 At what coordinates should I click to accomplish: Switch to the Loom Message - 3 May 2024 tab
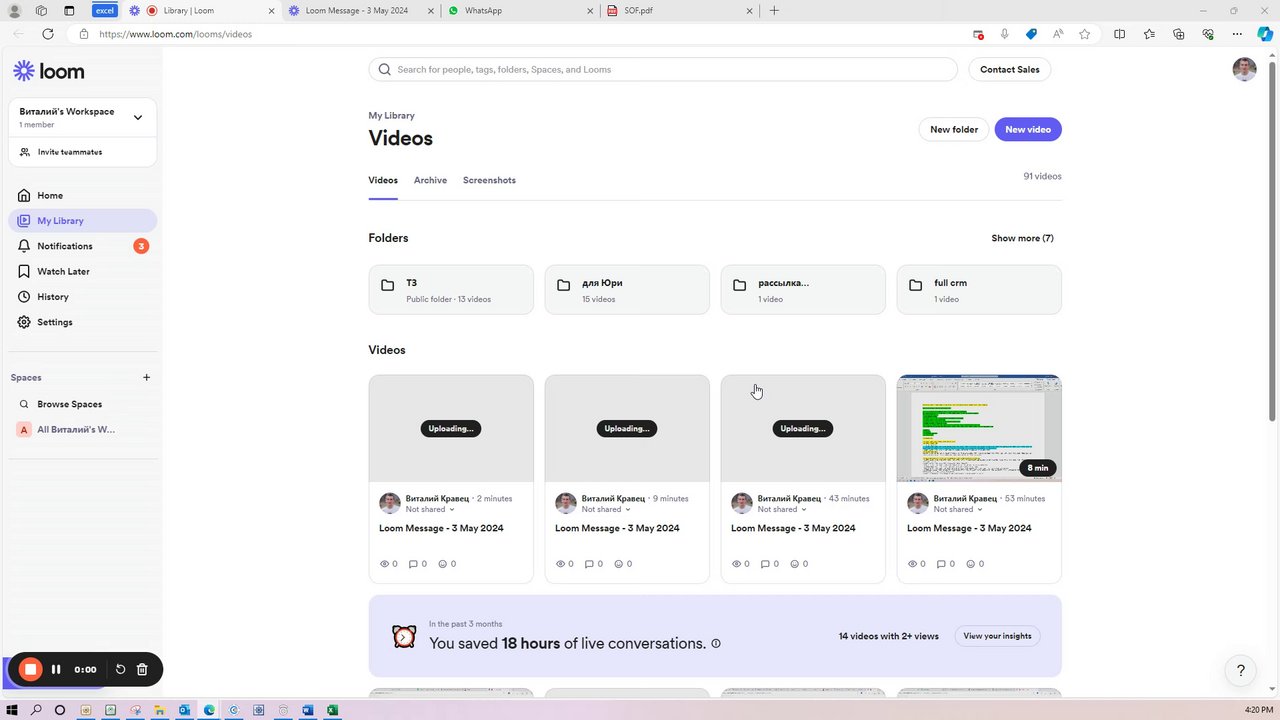click(x=360, y=10)
